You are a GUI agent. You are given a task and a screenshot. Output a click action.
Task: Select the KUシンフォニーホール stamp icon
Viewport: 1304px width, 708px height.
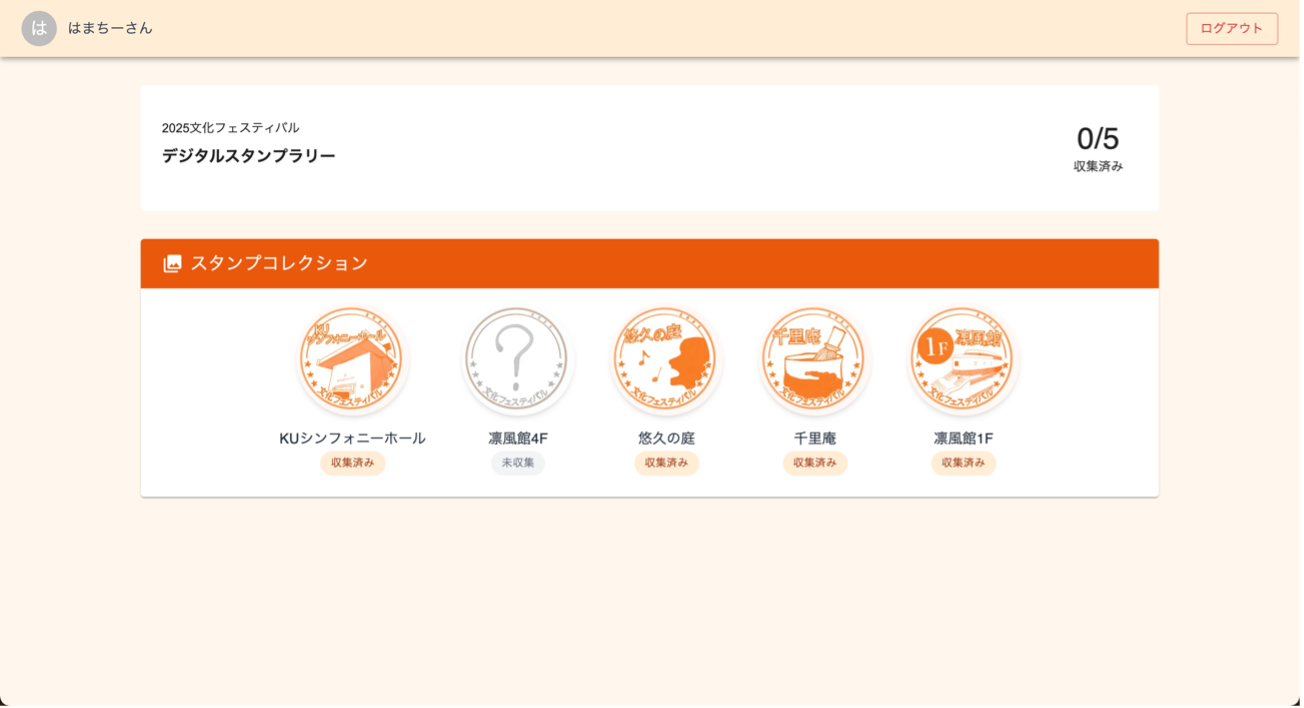point(352,360)
